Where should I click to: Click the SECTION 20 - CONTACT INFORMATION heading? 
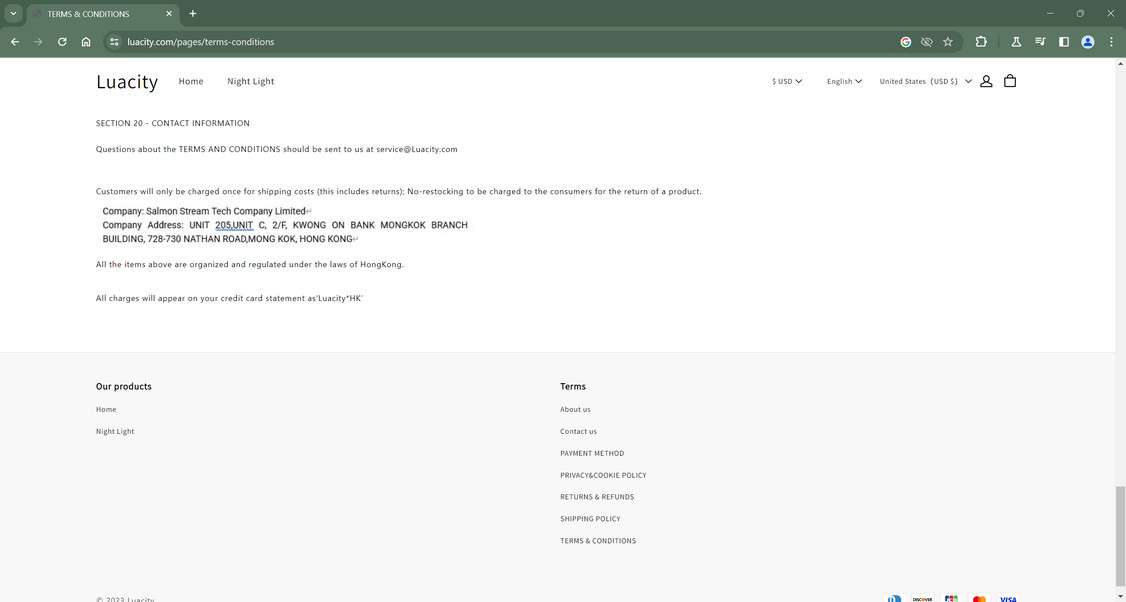[x=172, y=123]
